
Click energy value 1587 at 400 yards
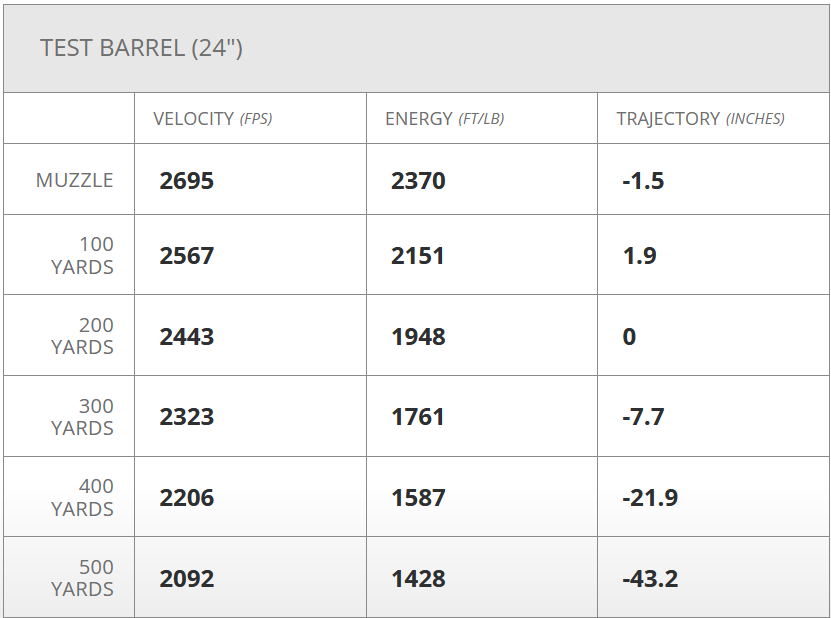click(418, 498)
